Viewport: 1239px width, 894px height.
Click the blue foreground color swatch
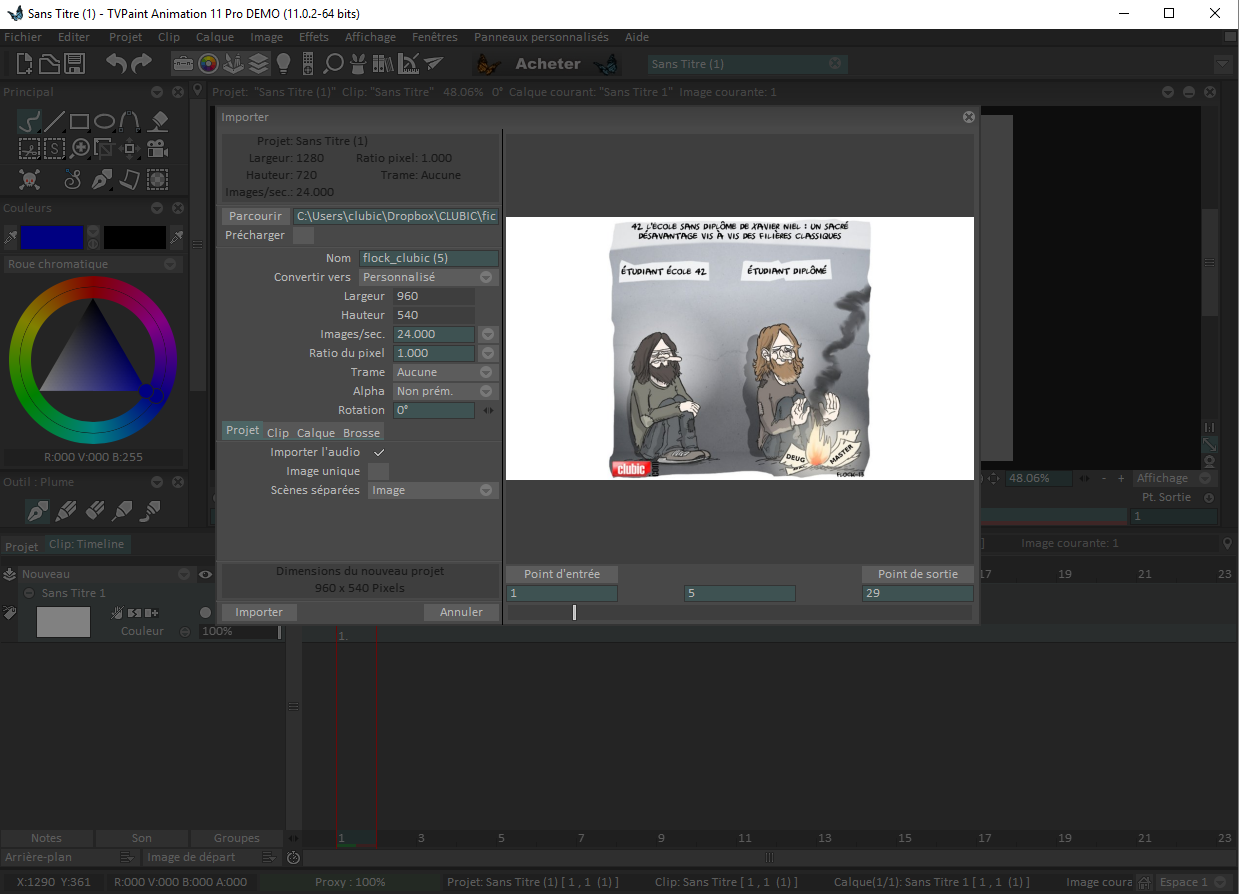coord(52,237)
